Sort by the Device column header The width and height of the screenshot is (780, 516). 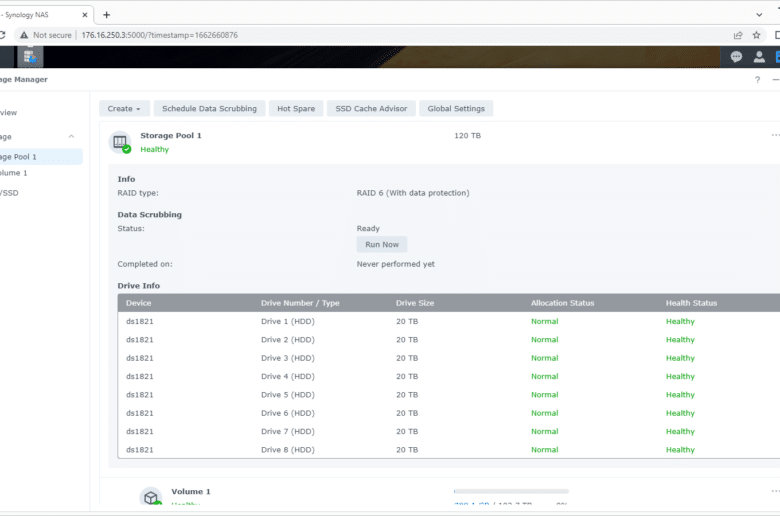click(x=138, y=303)
